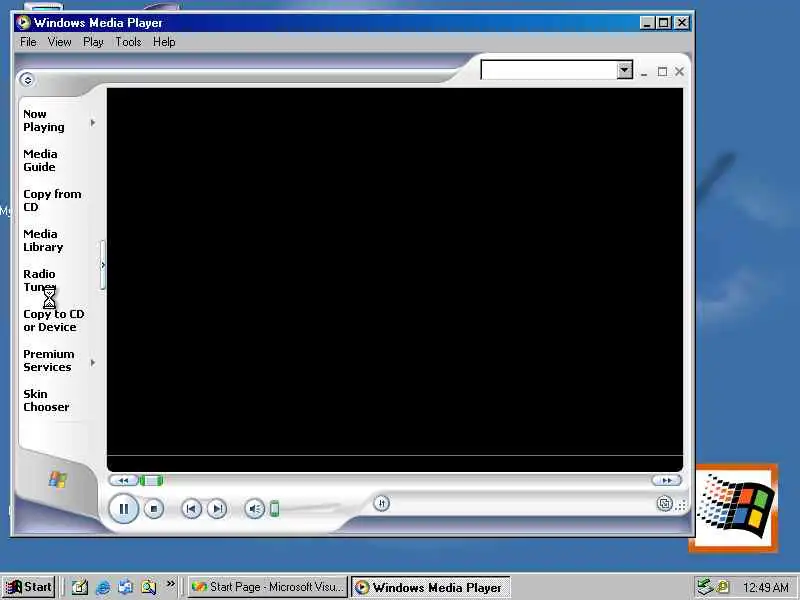
Task: Minimize the inner player frame
Action: tap(644, 72)
